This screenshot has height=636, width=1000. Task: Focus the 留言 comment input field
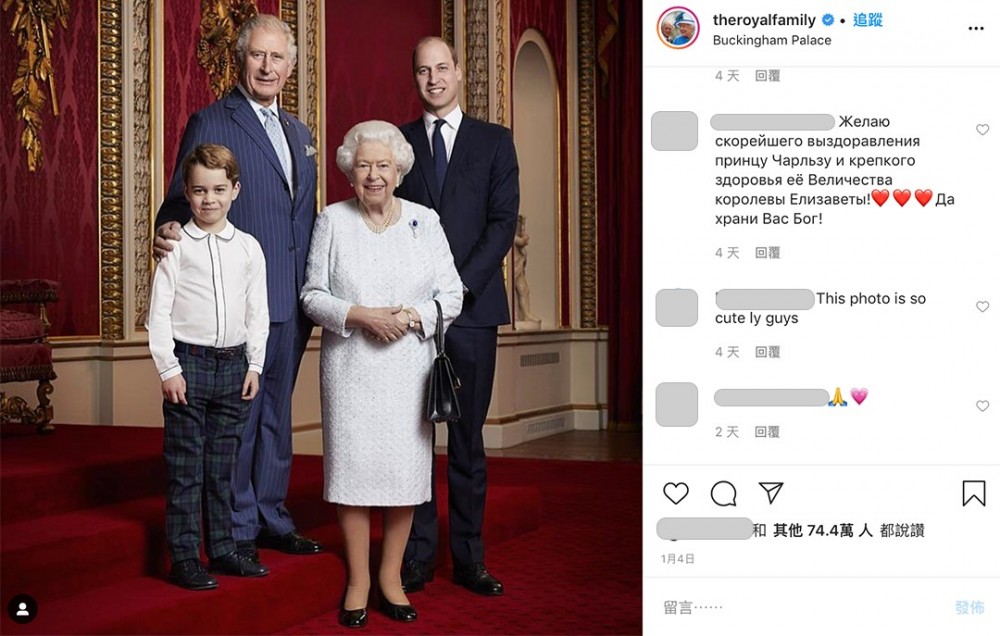804,607
